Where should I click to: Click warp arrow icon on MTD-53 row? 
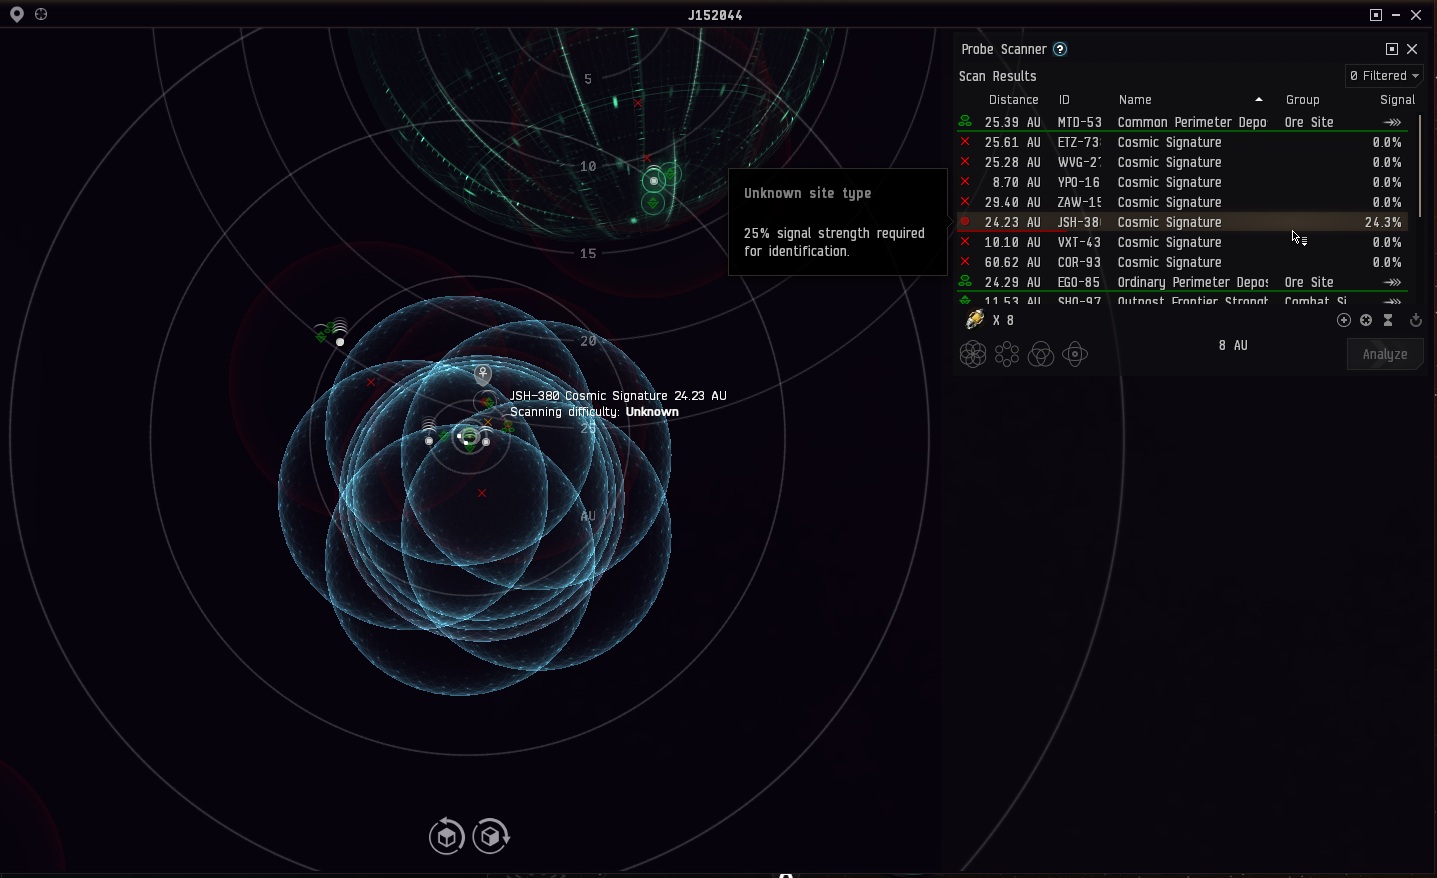point(1392,122)
